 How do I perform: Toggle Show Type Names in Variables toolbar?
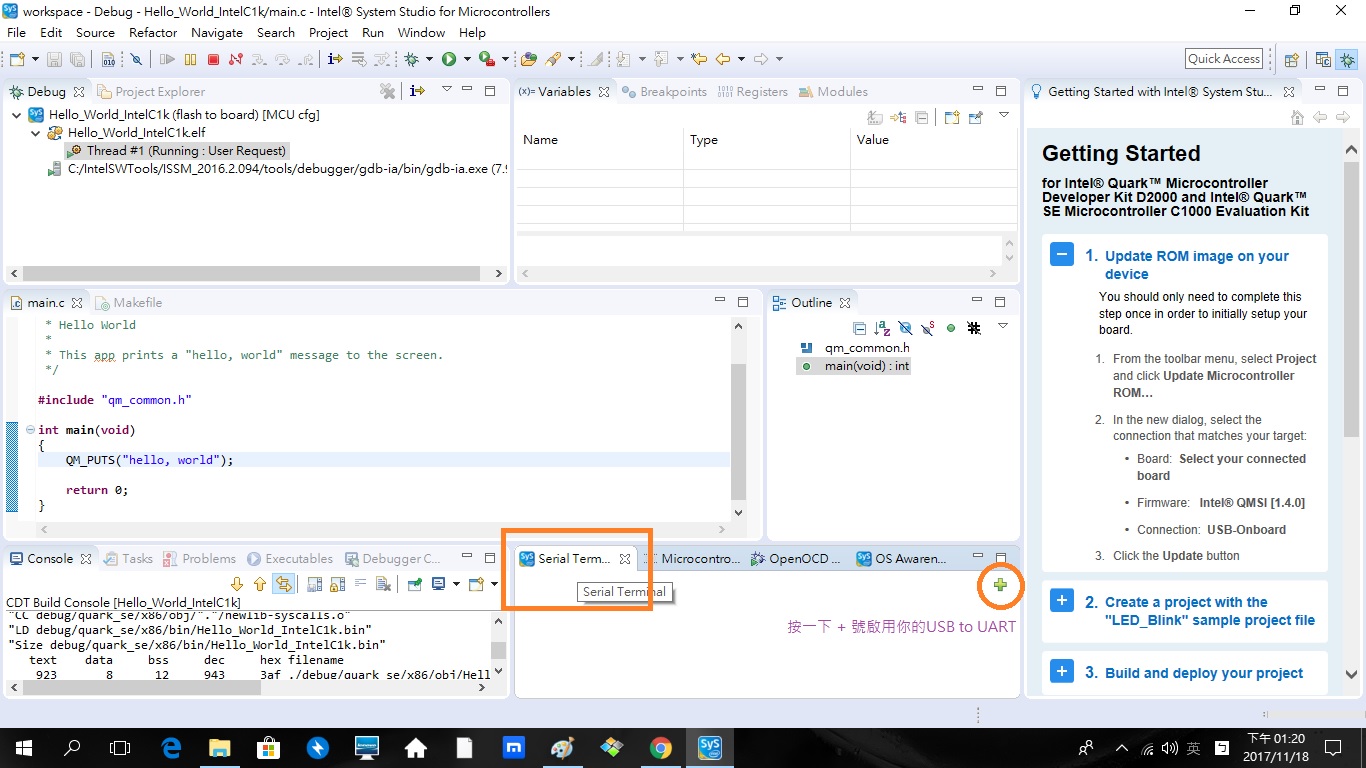(875, 117)
